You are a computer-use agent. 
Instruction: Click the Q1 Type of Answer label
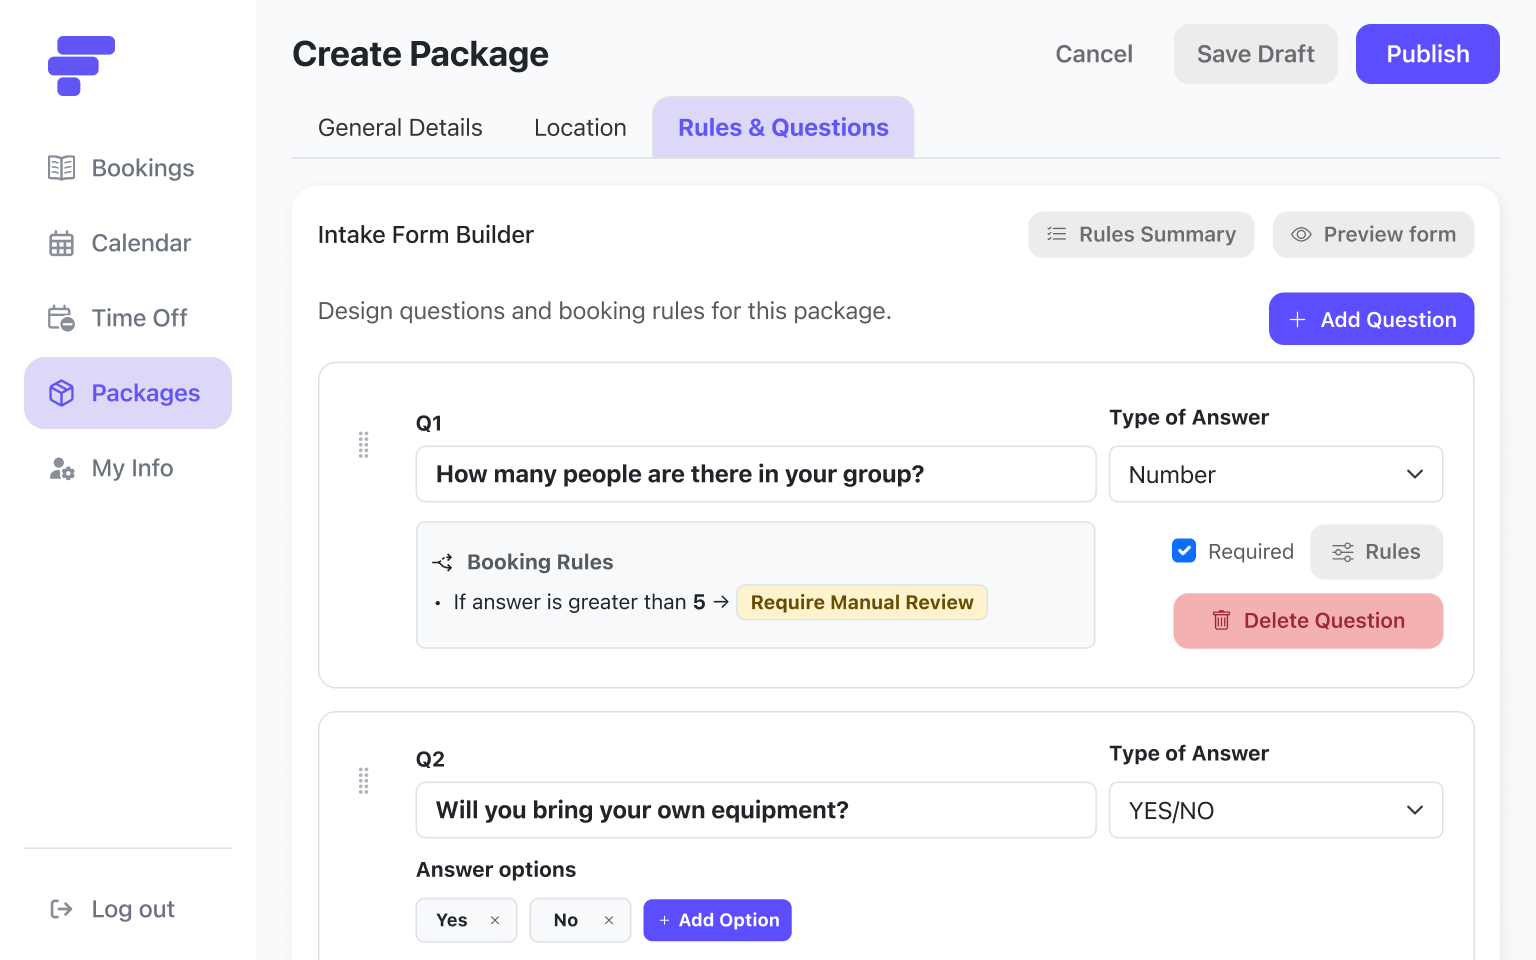click(x=1189, y=418)
